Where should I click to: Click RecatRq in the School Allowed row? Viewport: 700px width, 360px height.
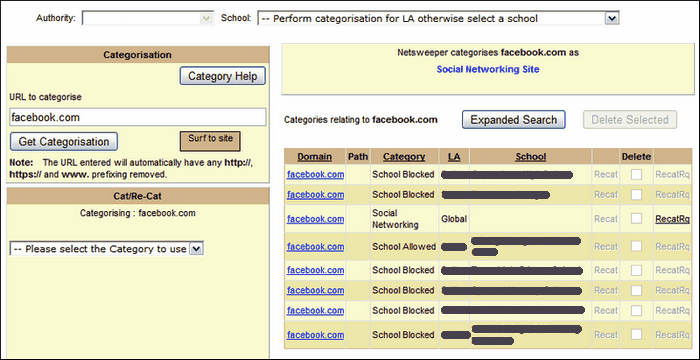click(x=672, y=247)
